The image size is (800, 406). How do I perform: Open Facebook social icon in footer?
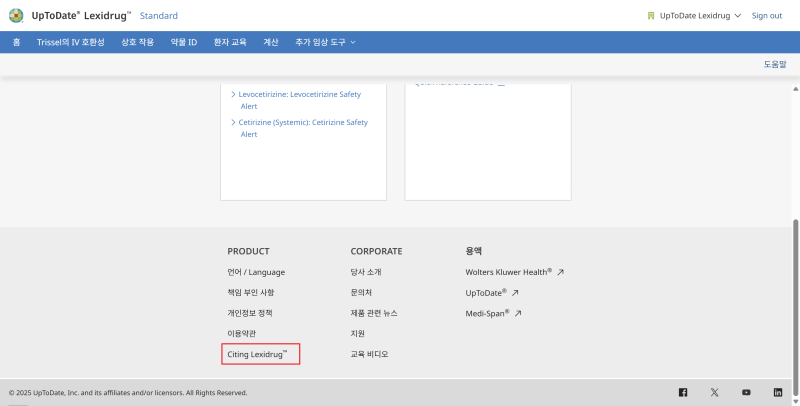click(x=683, y=392)
